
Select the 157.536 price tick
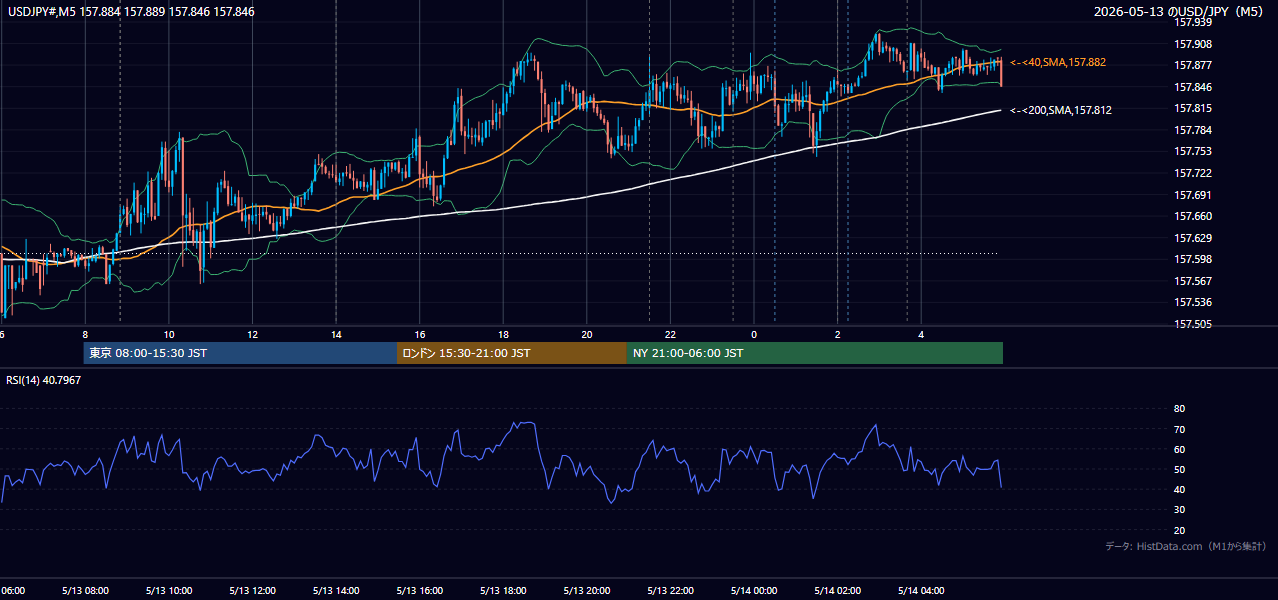pos(1194,302)
